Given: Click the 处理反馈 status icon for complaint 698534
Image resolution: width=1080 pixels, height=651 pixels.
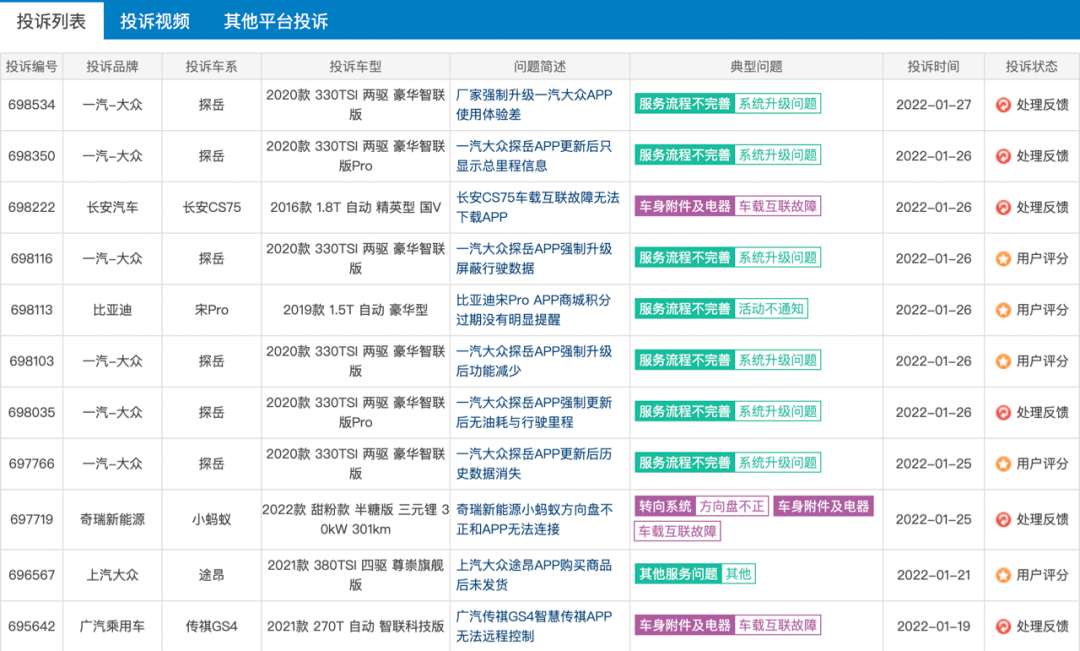Looking at the screenshot, I should click(1003, 105).
